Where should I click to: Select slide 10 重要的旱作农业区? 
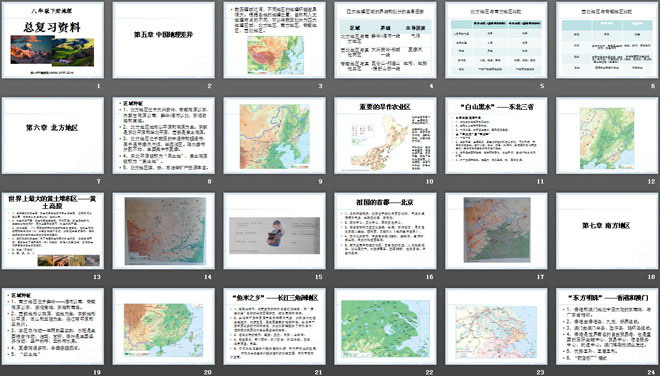385,136
